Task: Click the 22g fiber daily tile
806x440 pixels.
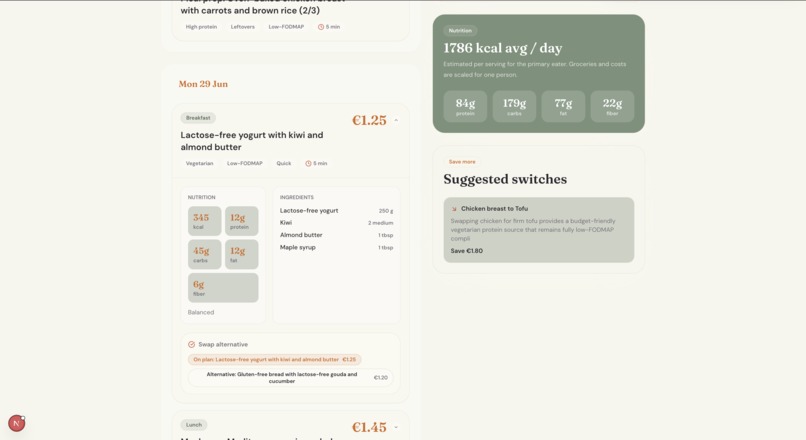Action: (612, 106)
